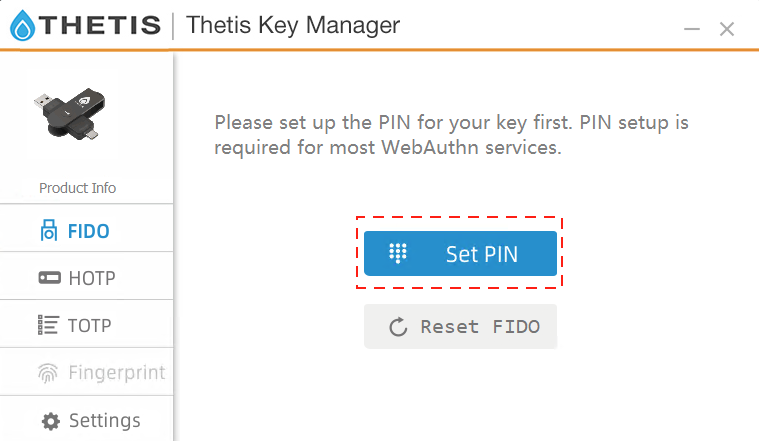
Task: Click the Fingerprint icon in sidebar
Action: (48, 373)
